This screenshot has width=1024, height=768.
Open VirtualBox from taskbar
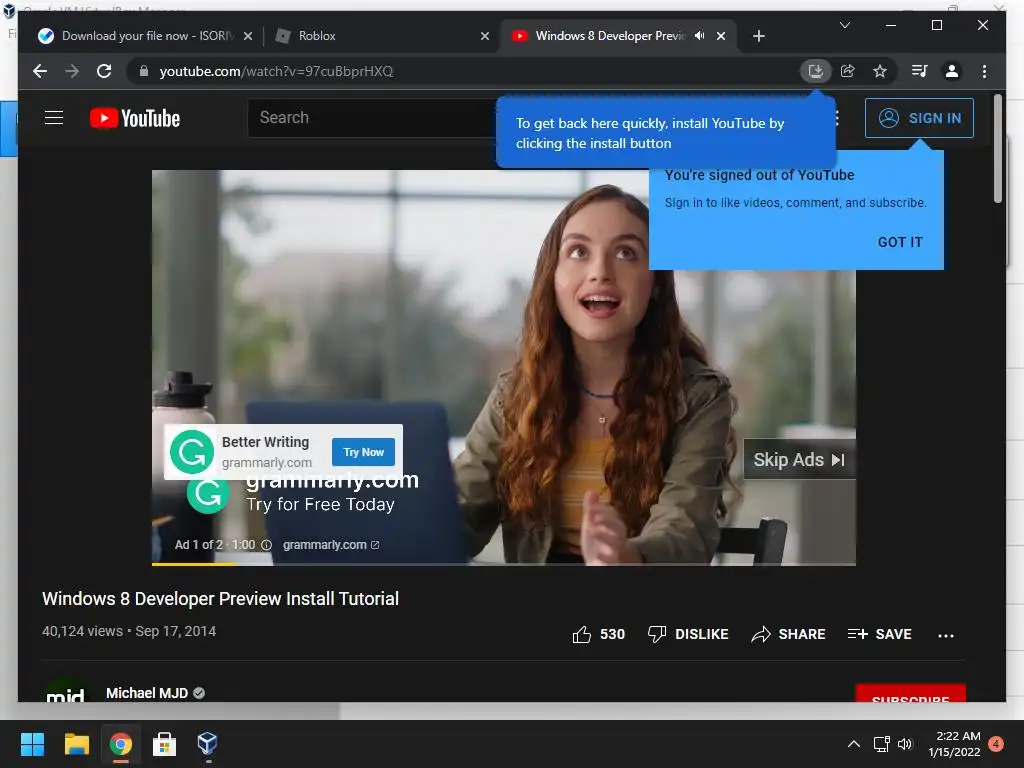[207, 743]
